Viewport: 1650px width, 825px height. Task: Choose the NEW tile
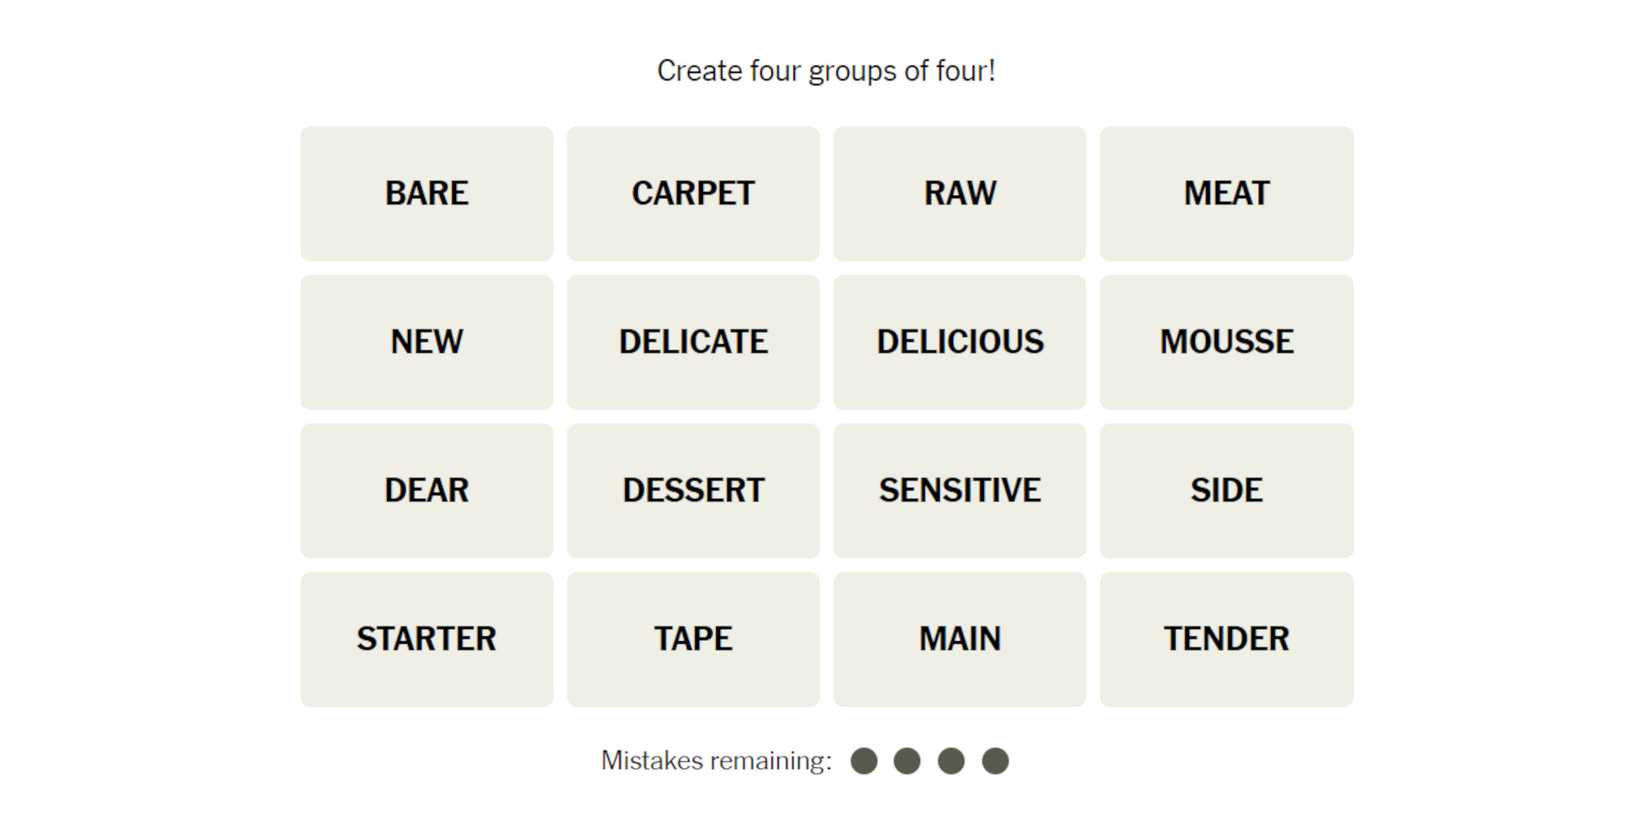(427, 342)
